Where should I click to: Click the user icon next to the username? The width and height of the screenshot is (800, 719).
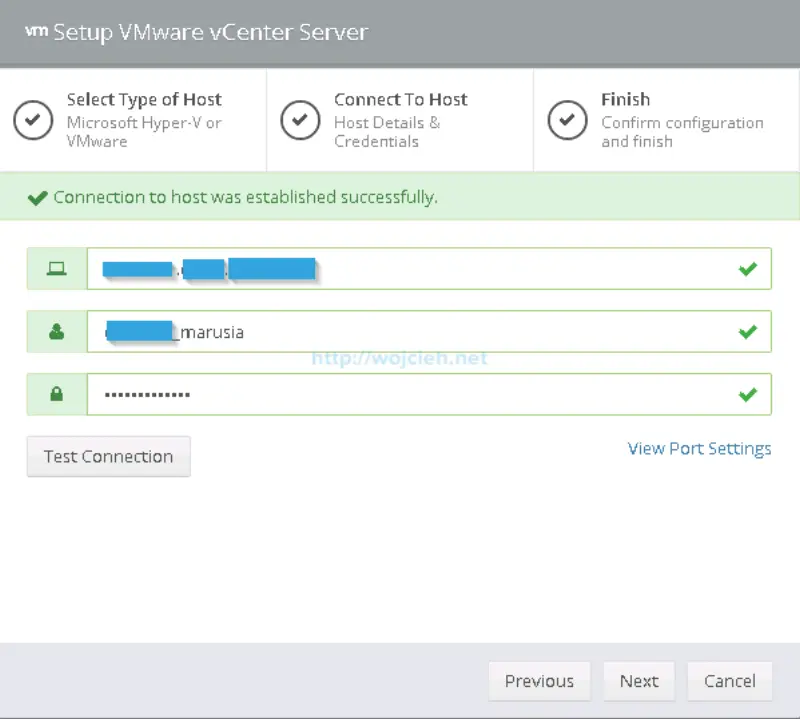56,331
